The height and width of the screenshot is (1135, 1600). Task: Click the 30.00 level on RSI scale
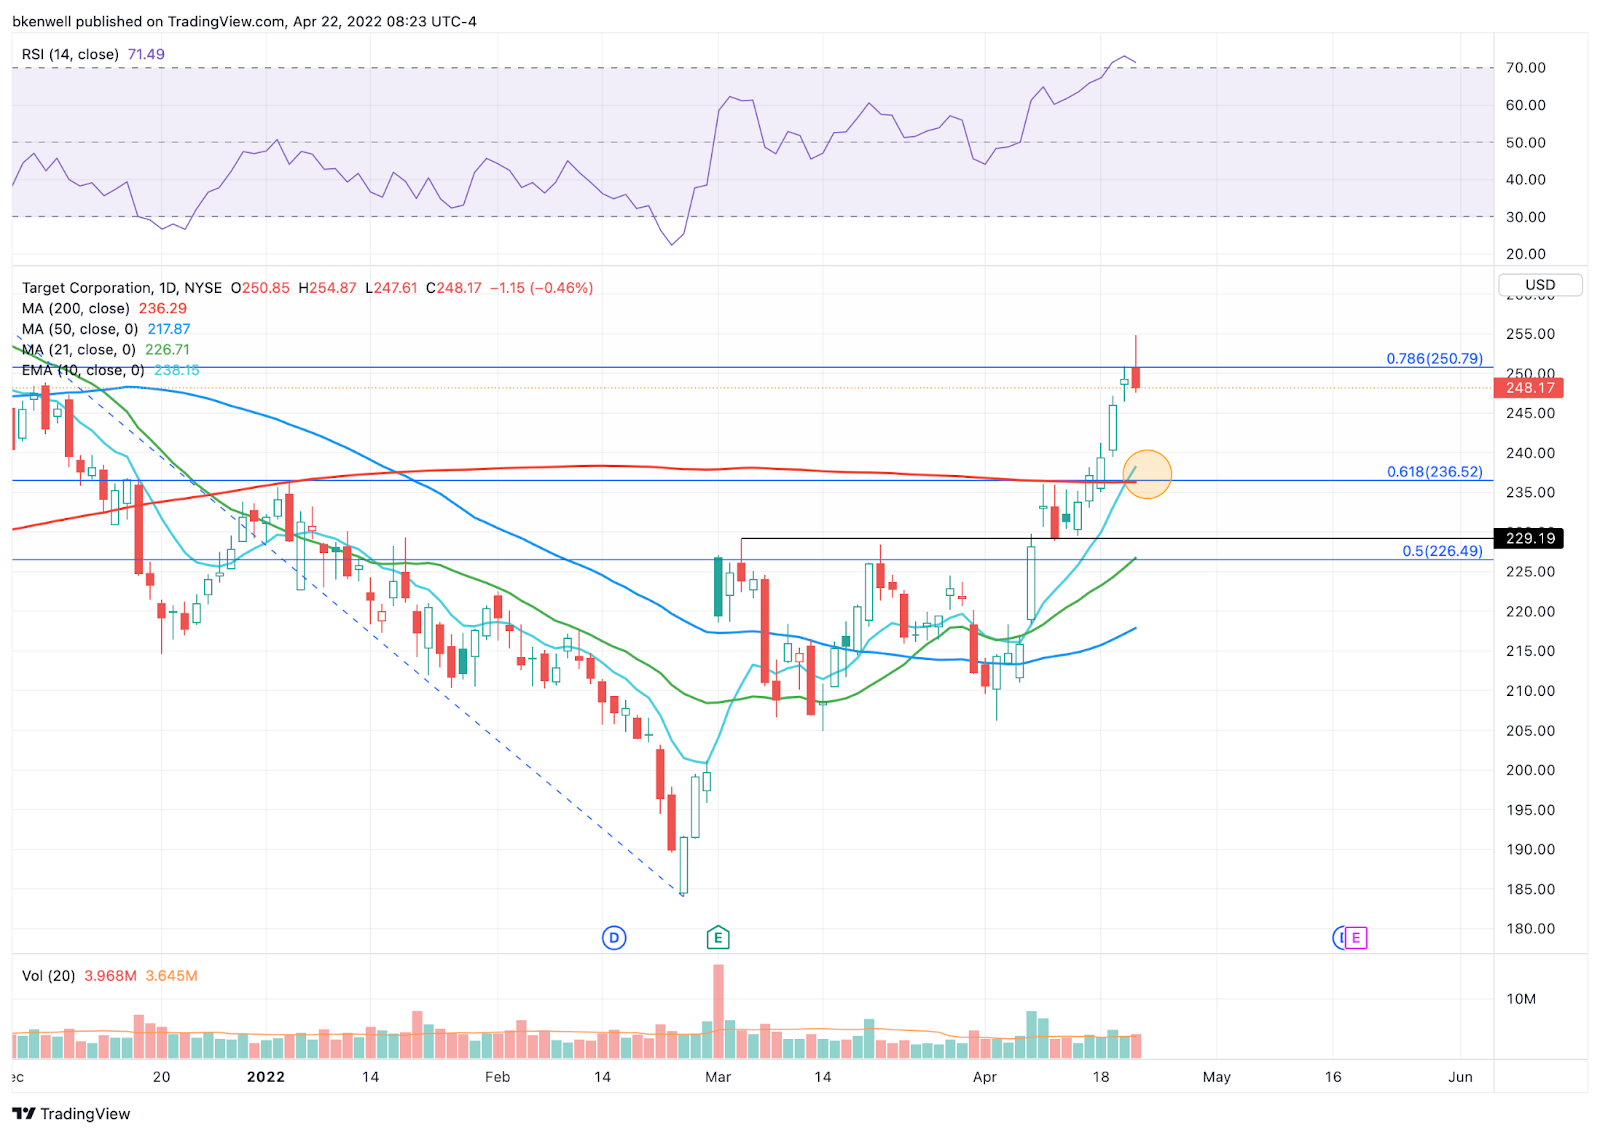(x=1526, y=217)
